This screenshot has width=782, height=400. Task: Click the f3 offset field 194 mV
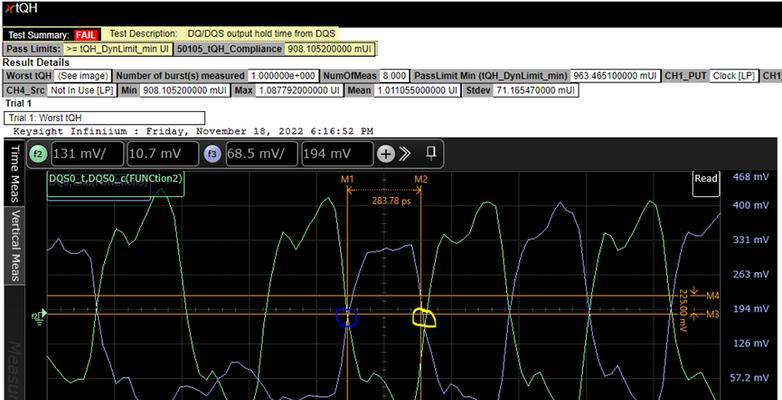click(337, 154)
